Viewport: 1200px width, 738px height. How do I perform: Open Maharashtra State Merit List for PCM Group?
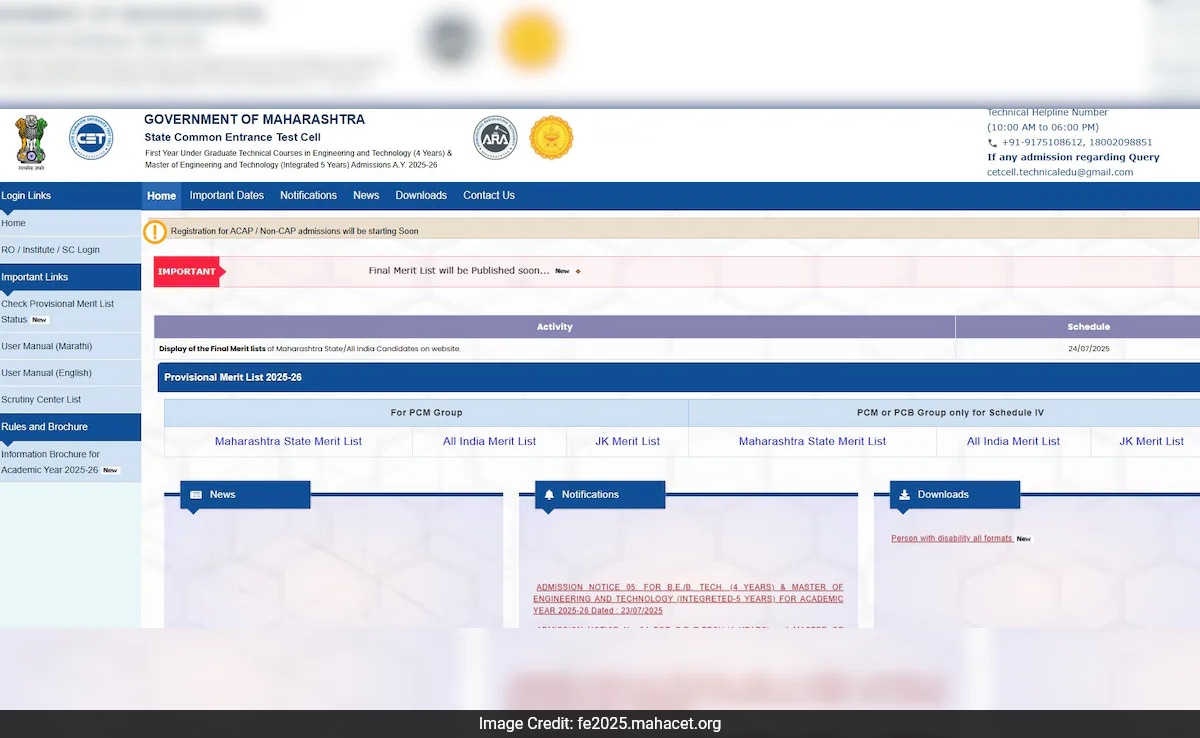click(287, 441)
